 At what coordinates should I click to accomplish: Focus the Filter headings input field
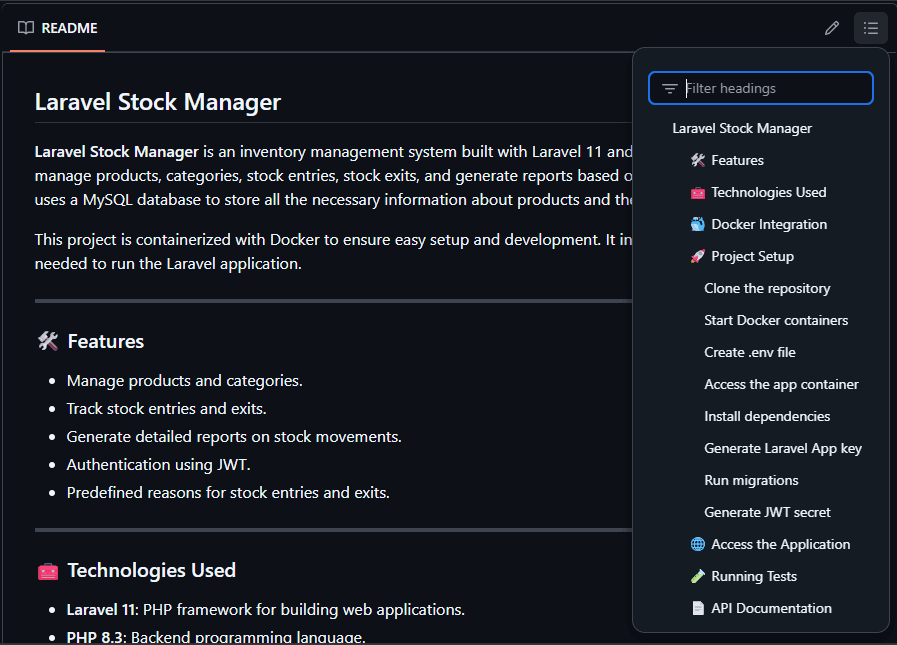[761, 88]
